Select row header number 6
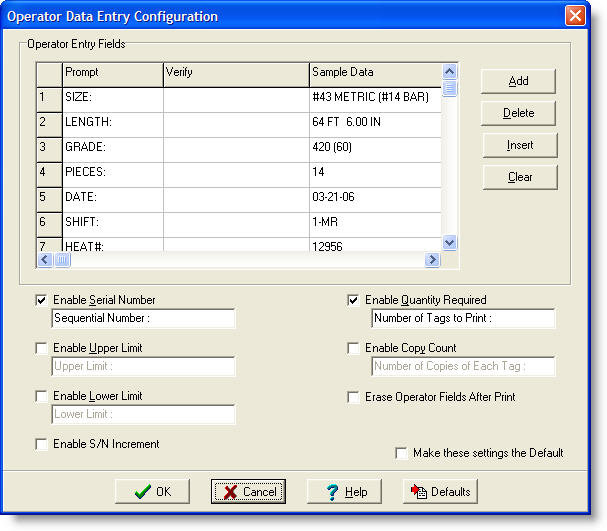 click(49, 225)
